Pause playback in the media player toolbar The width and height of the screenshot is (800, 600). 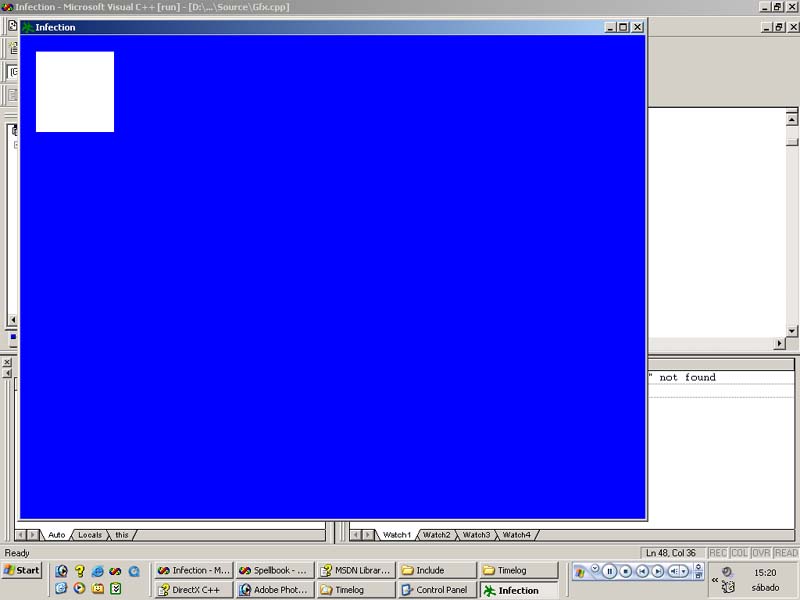(609, 571)
